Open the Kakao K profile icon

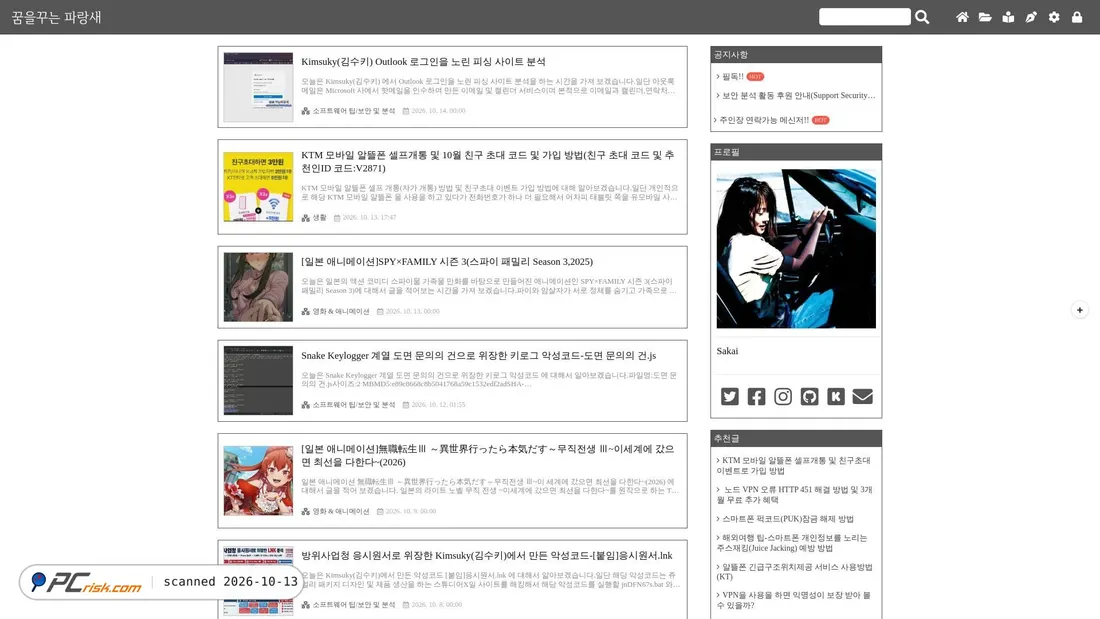[x=836, y=397]
